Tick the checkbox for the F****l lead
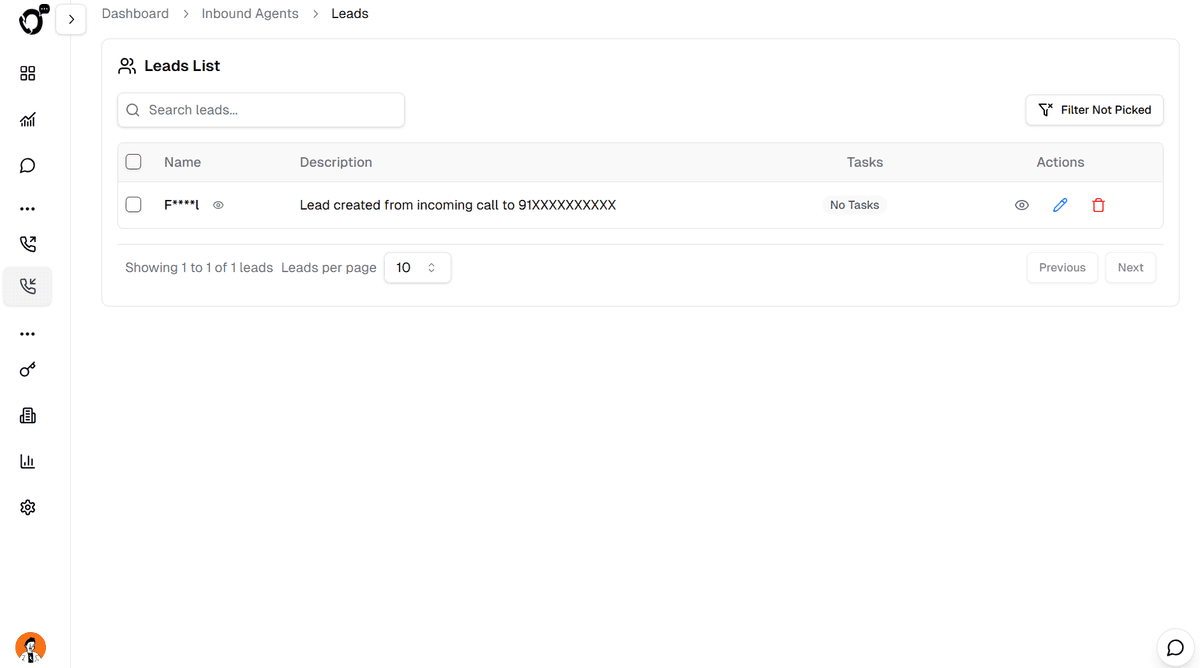 [133, 205]
